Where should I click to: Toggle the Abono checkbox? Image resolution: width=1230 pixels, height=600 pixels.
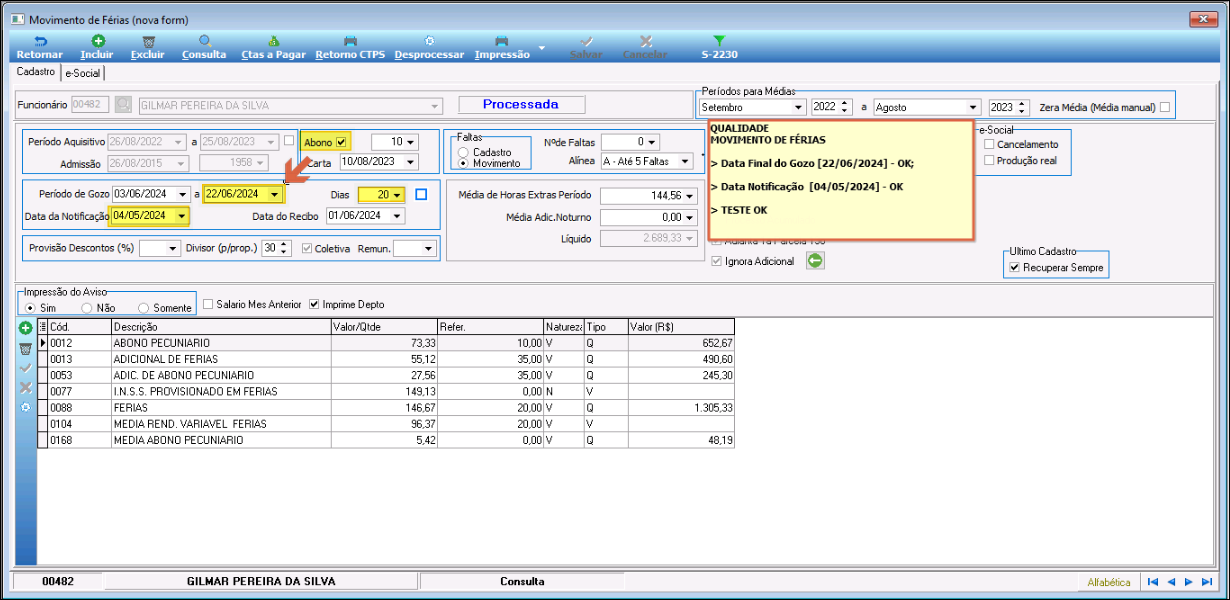click(341, 141)
